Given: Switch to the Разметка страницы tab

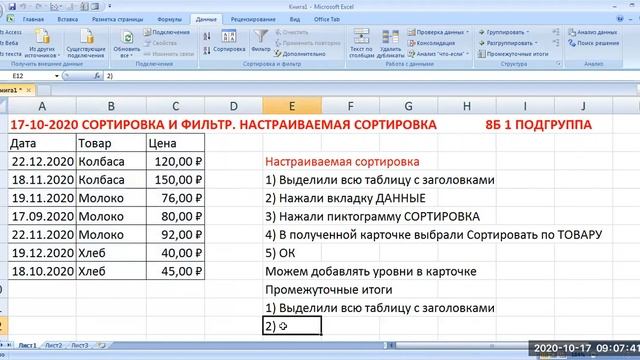Looking at the screenshot, I should click(118, 19).
